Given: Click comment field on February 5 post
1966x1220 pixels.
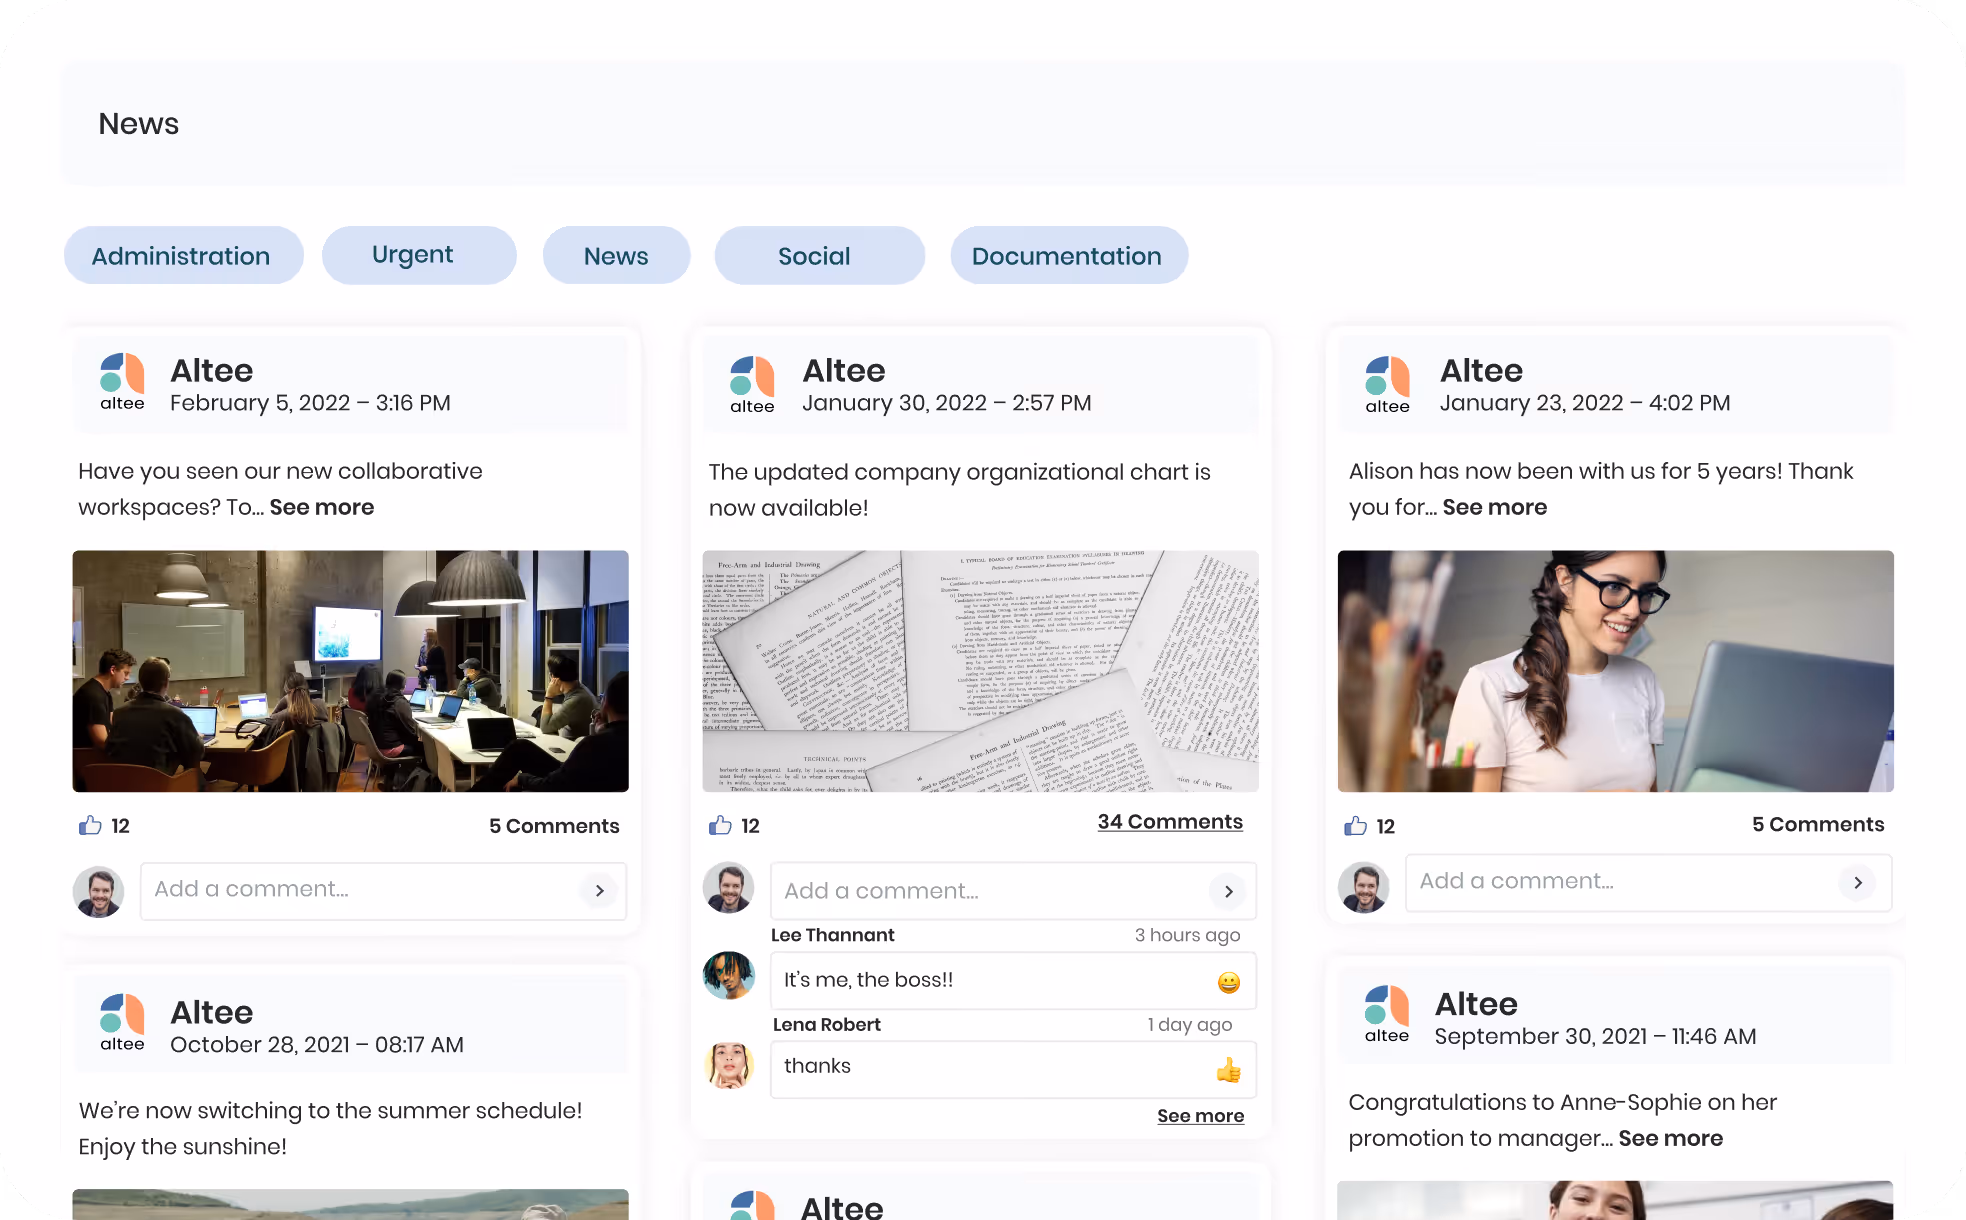Looking at the screenshot, I should coord(383,890).
